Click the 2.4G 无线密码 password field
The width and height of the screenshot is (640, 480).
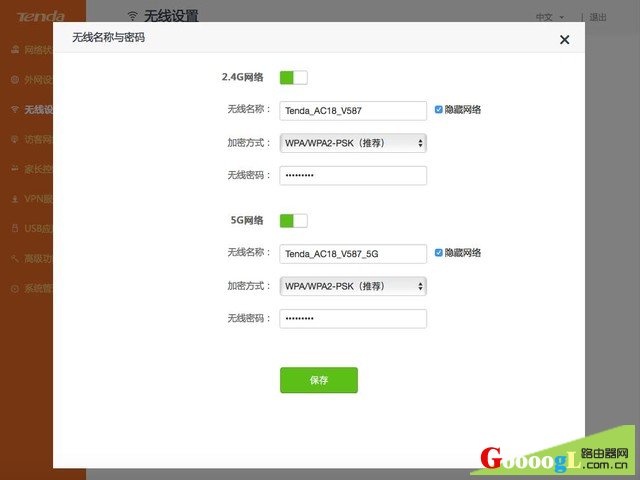353,176
